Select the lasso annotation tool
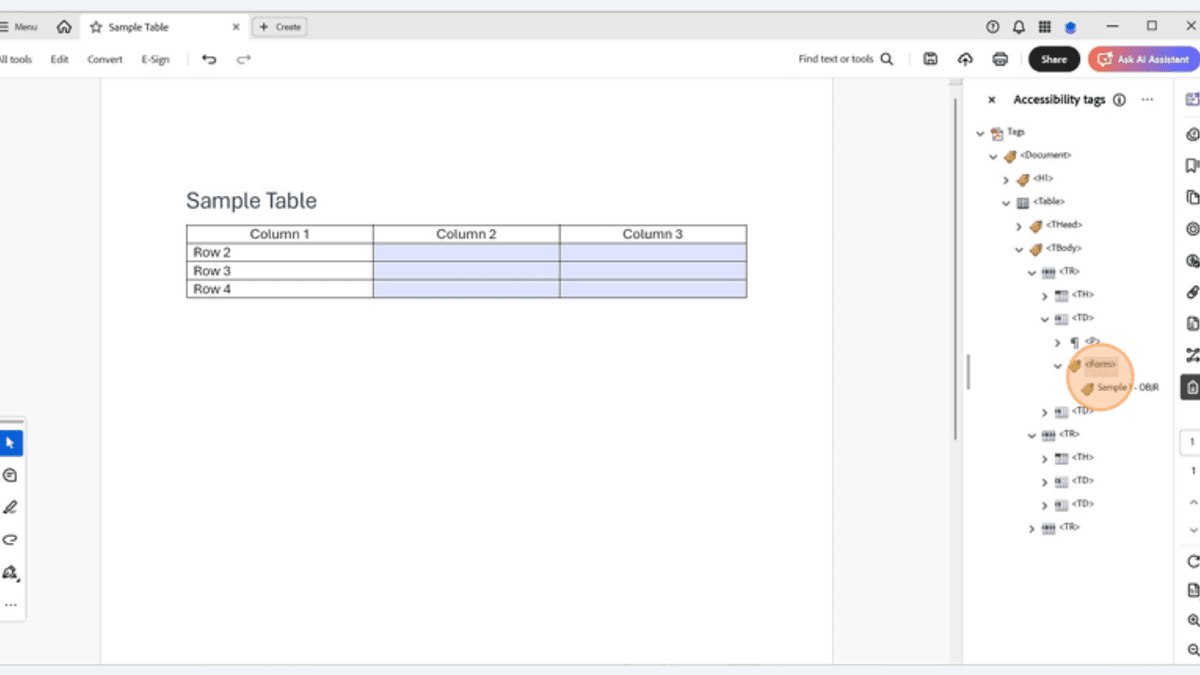Screen dimensions: 1200x675 11,539
